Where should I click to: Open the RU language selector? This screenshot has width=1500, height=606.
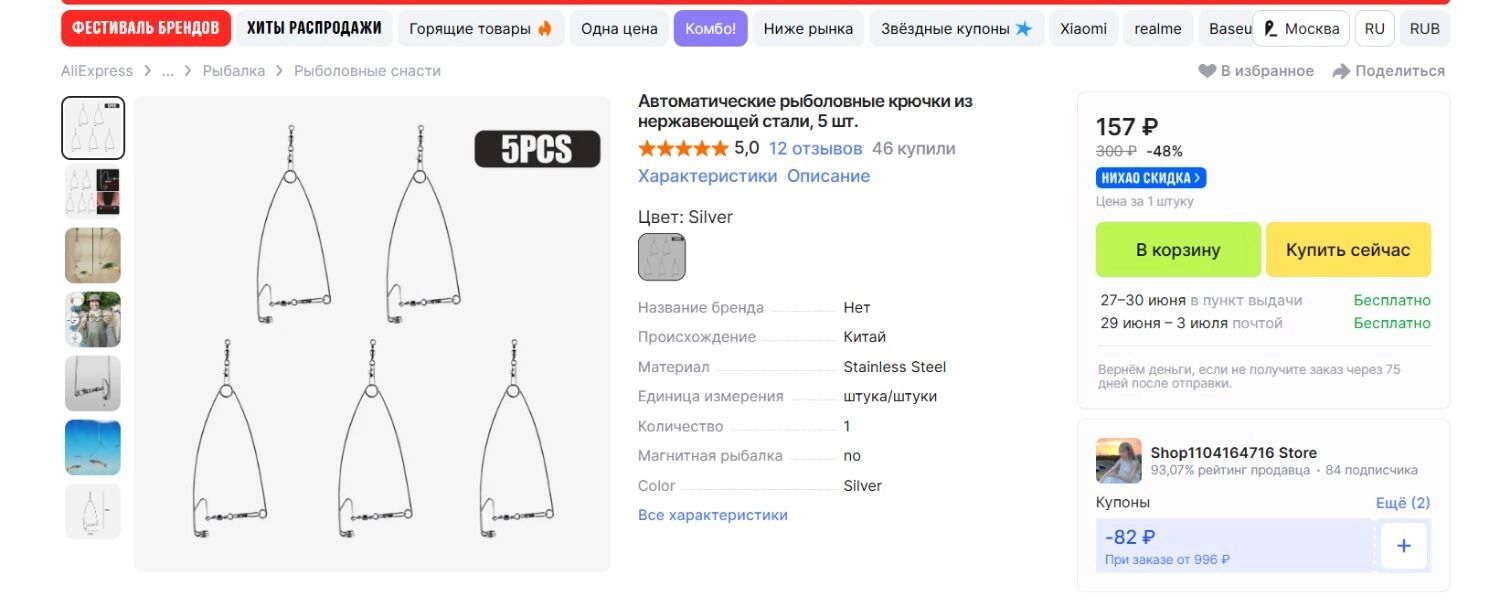(1374, 29)
